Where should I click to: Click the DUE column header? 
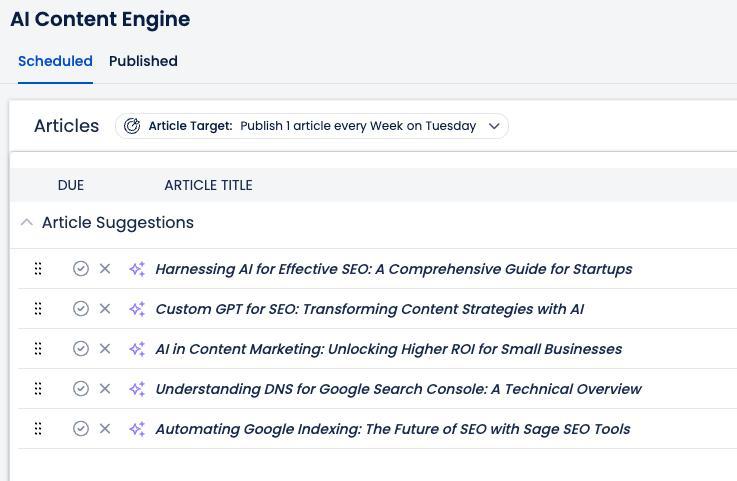click(71, 185)
